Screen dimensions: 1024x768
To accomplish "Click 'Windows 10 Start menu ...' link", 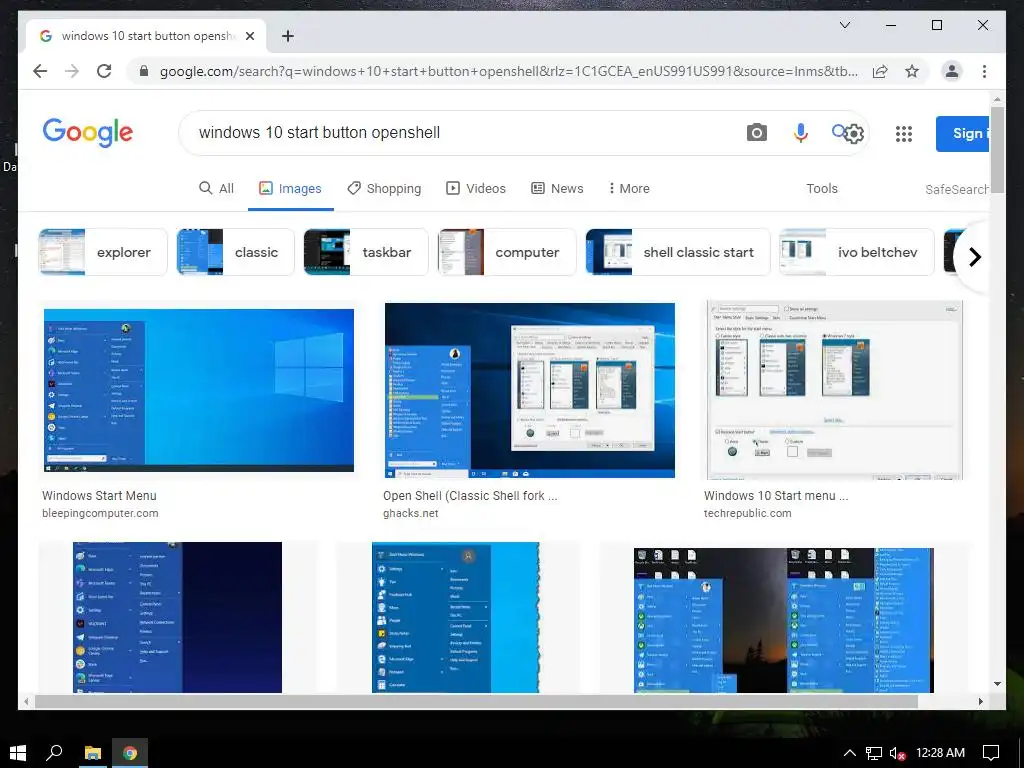I will (x=776, y=496).
